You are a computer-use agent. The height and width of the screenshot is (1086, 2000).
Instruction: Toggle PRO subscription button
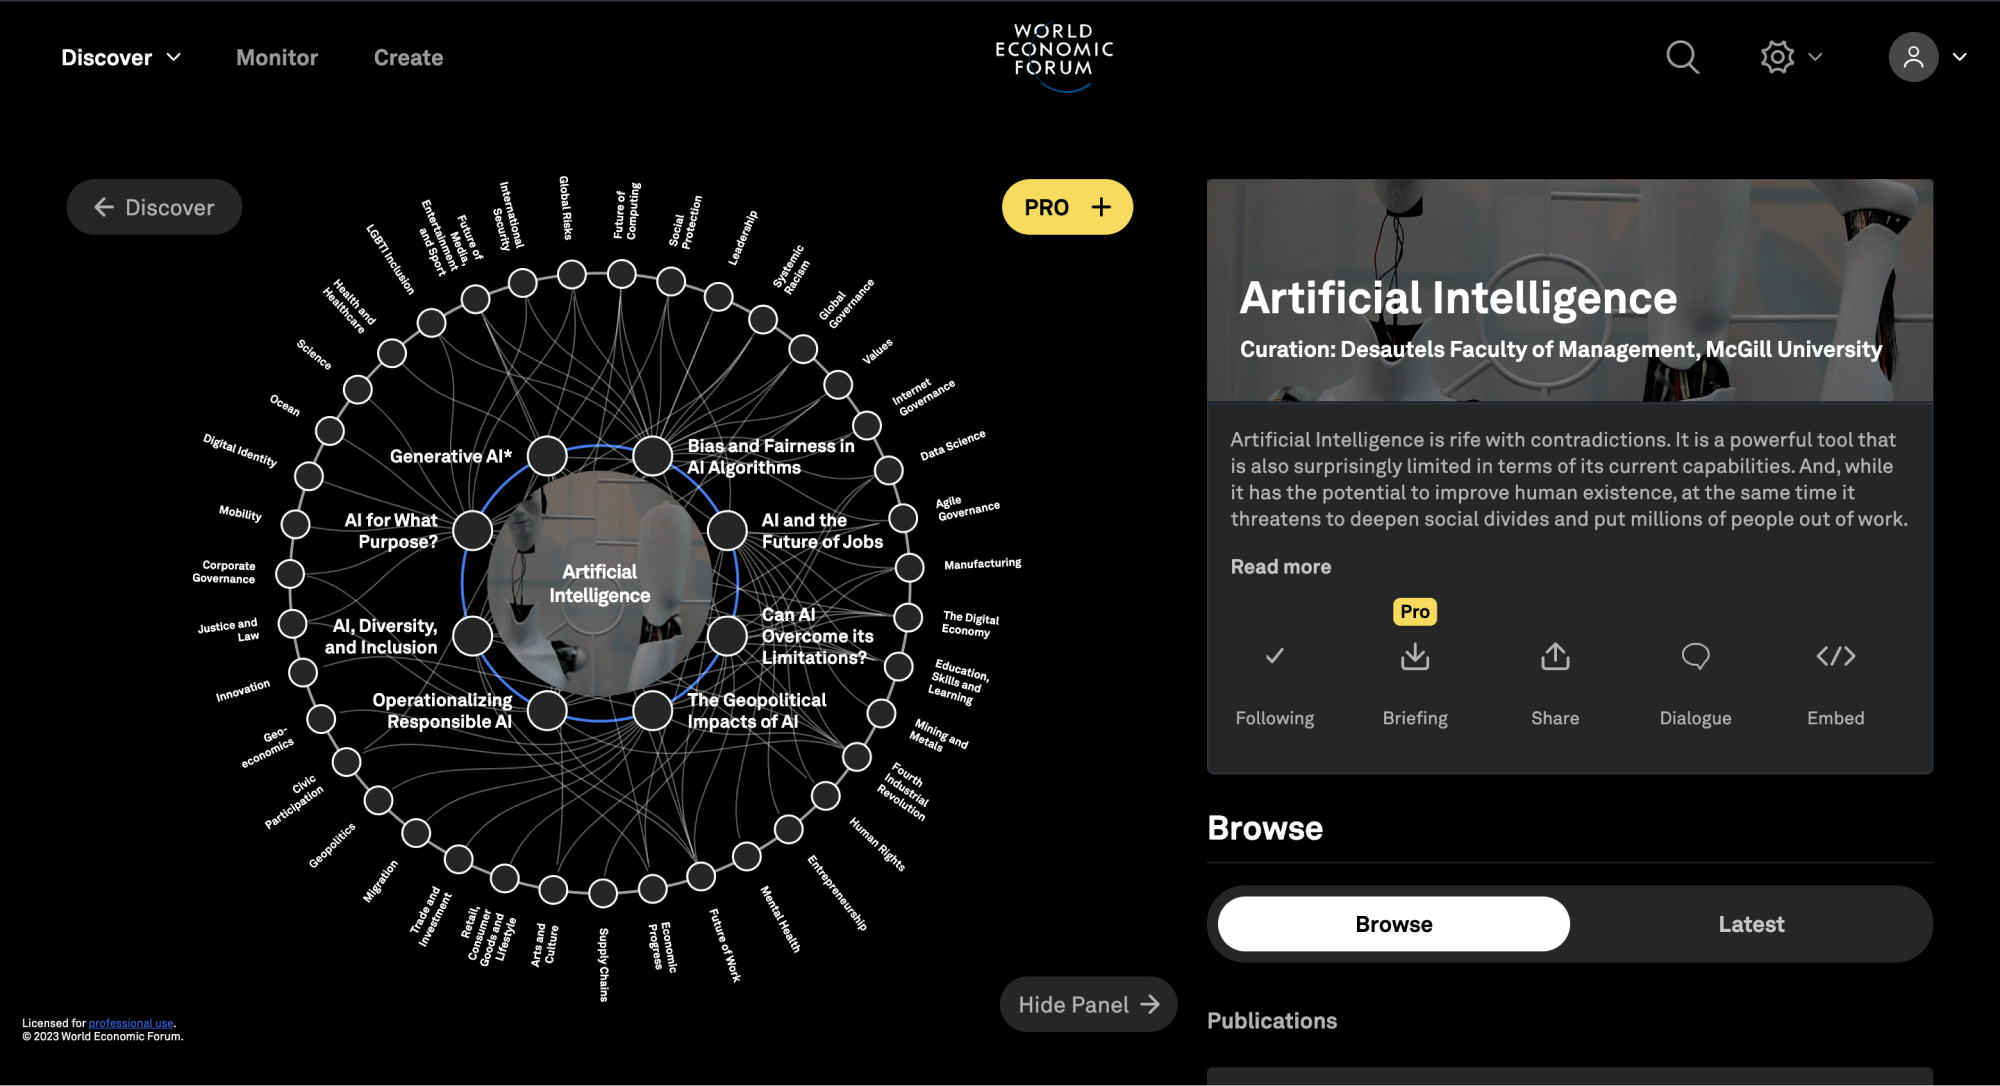pos(1066,206)
